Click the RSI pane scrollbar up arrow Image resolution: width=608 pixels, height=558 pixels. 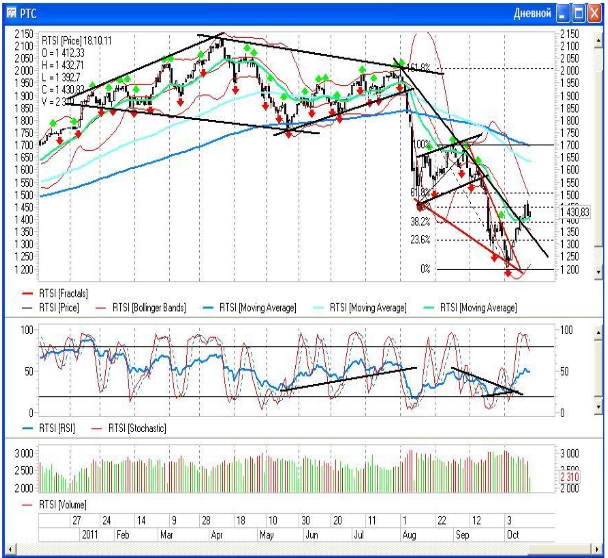598,333
